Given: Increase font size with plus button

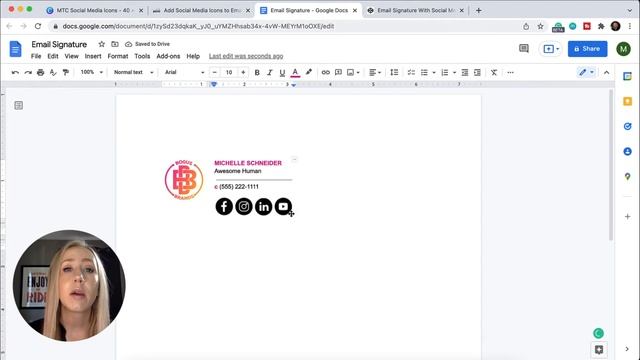Looking at the screenshot, I should point(243,72).
